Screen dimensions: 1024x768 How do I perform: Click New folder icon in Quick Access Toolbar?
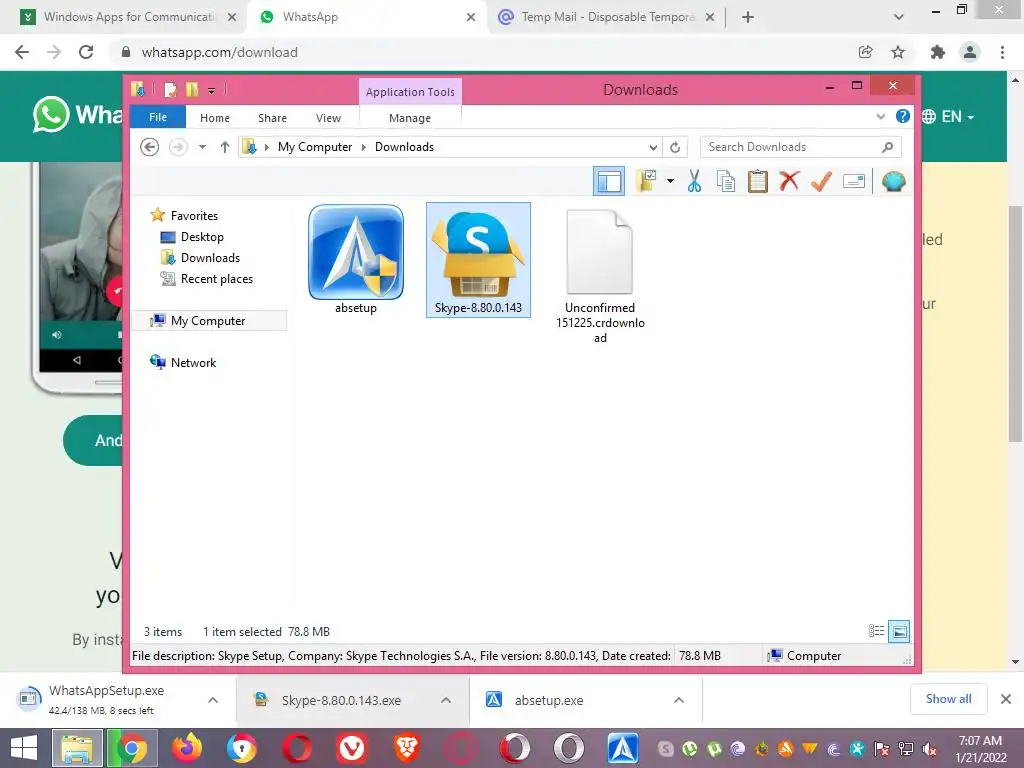(192, 90)
